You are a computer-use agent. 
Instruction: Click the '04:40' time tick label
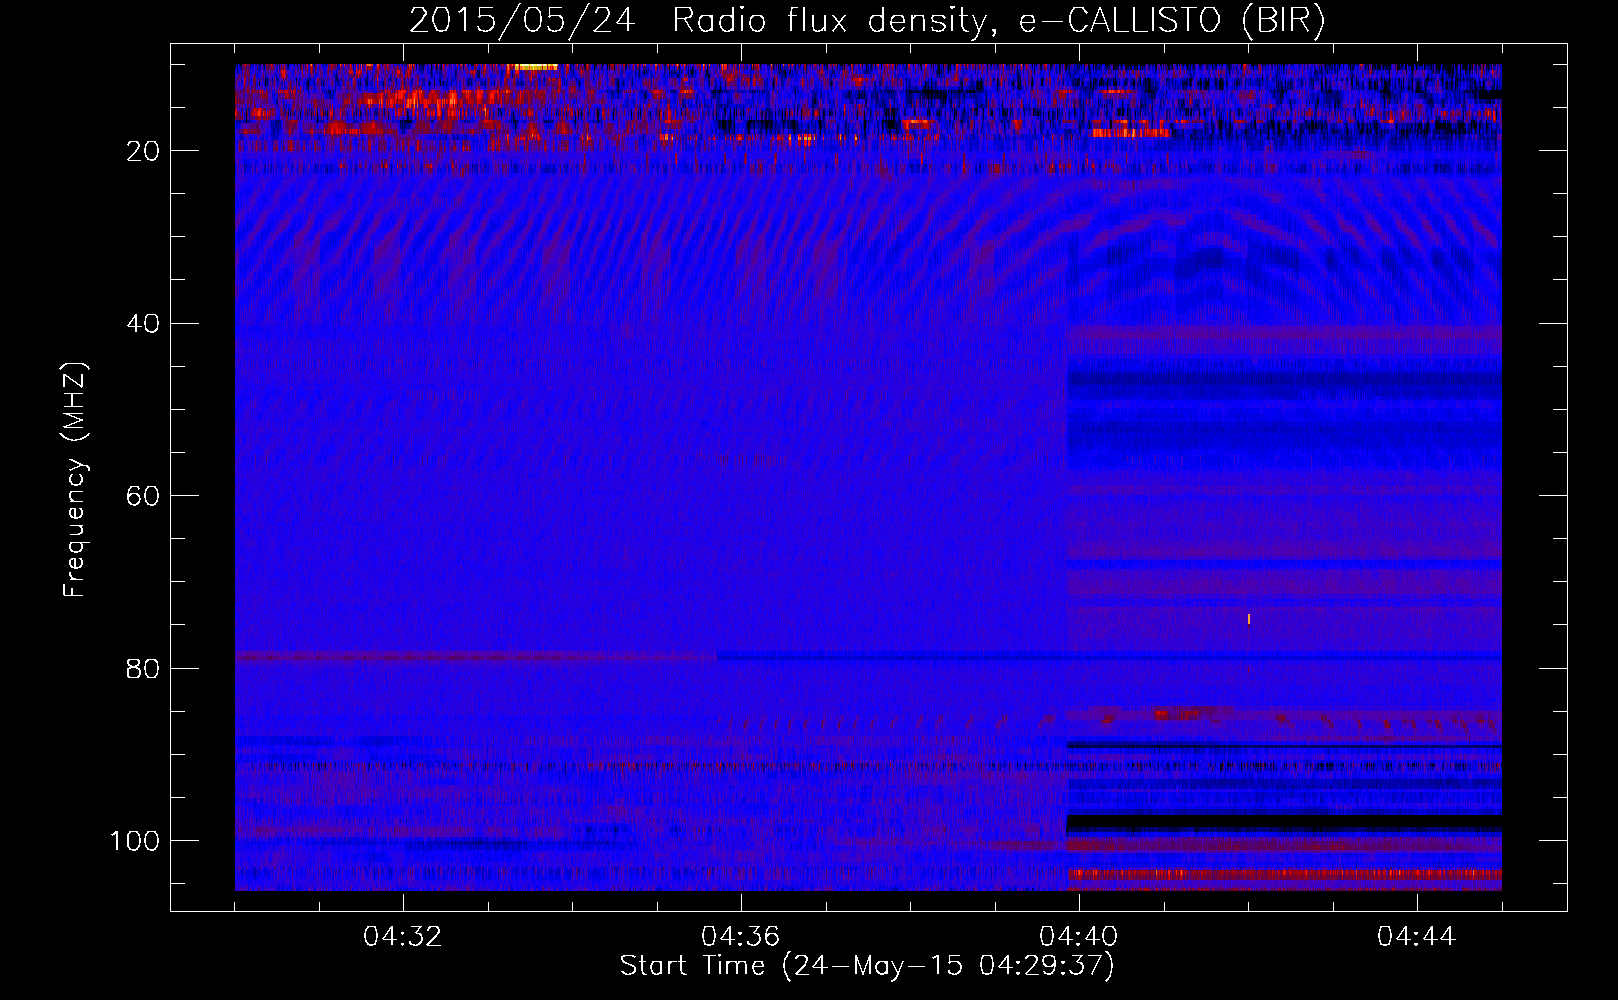click(1078, 937)
